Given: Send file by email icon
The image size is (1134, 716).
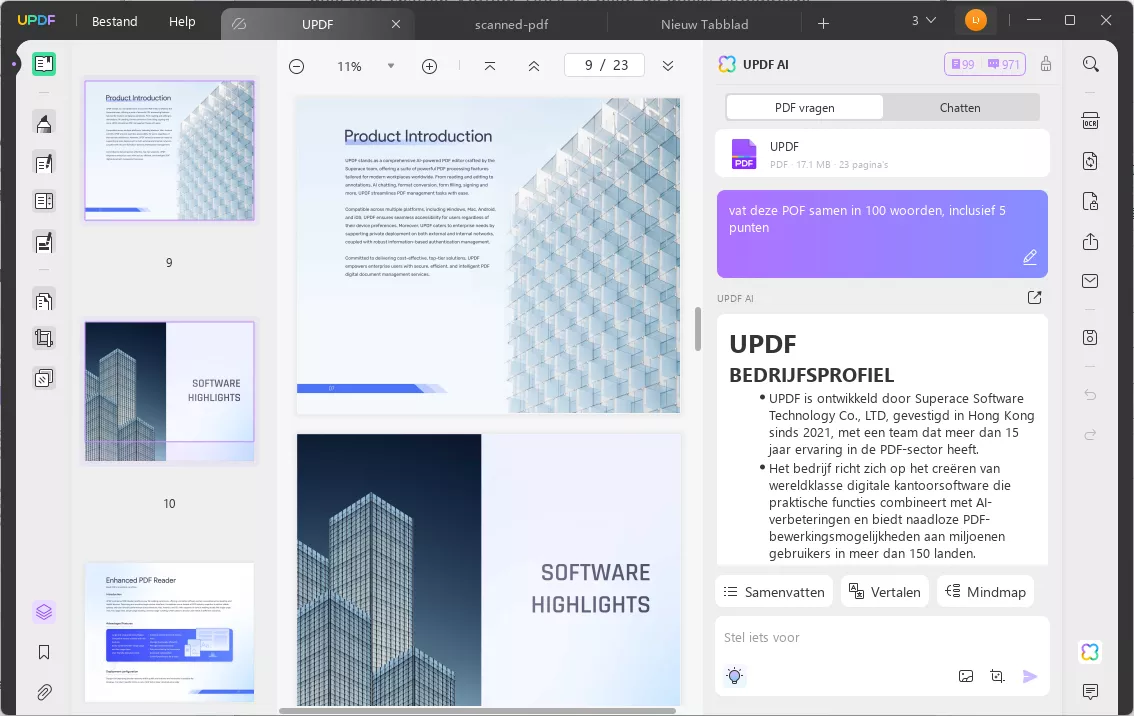Looking at the screenshot, I should click(1091, 281).
